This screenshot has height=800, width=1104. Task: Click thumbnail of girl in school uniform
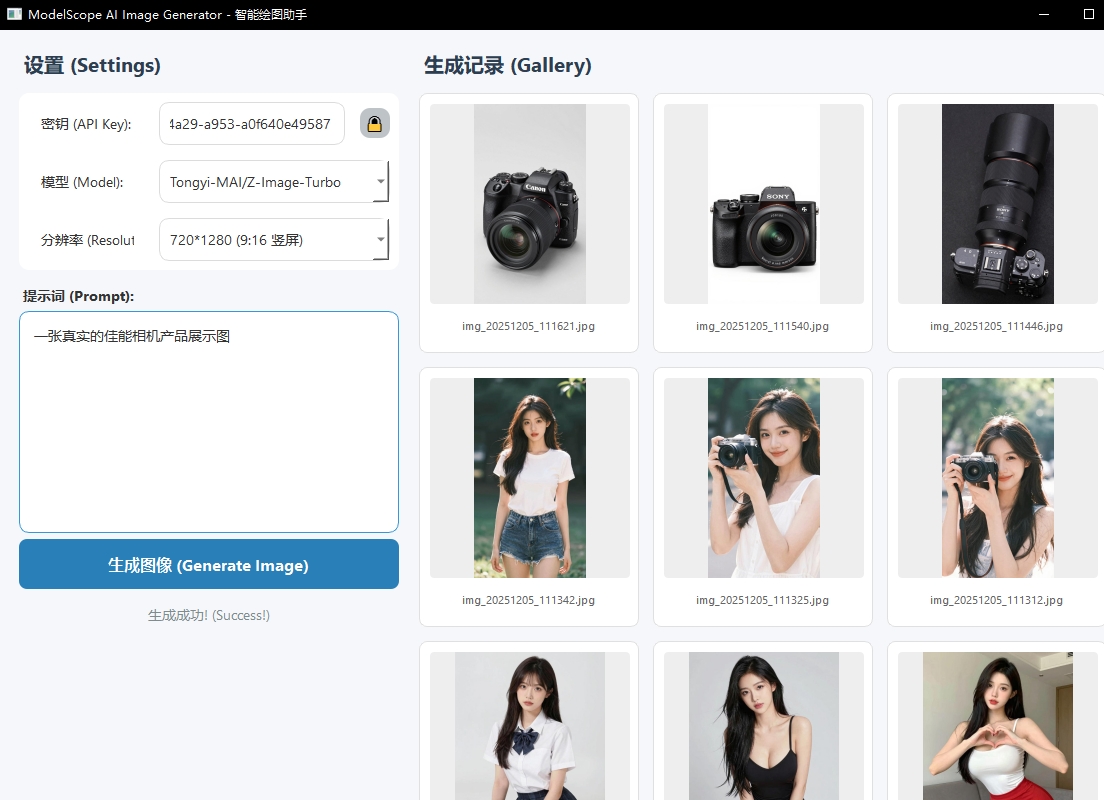tap(529, 727)
